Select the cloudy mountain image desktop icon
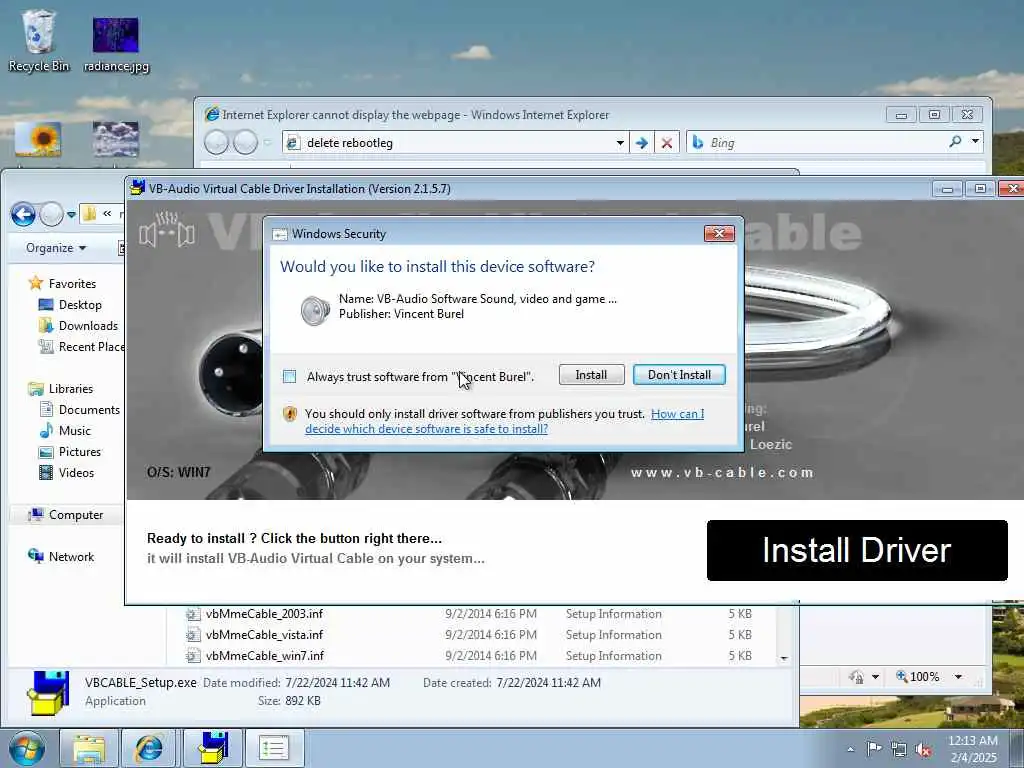The width and height of the screenshot is (1024, 768). [116, 139]
